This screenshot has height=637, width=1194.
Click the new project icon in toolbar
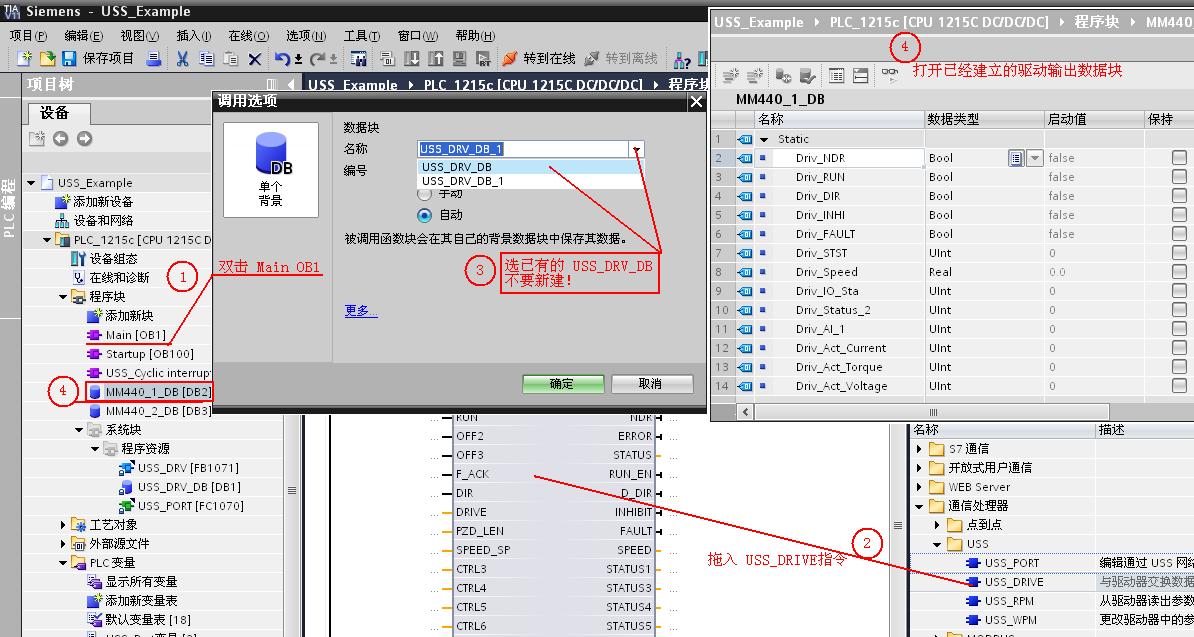[24, 59]
